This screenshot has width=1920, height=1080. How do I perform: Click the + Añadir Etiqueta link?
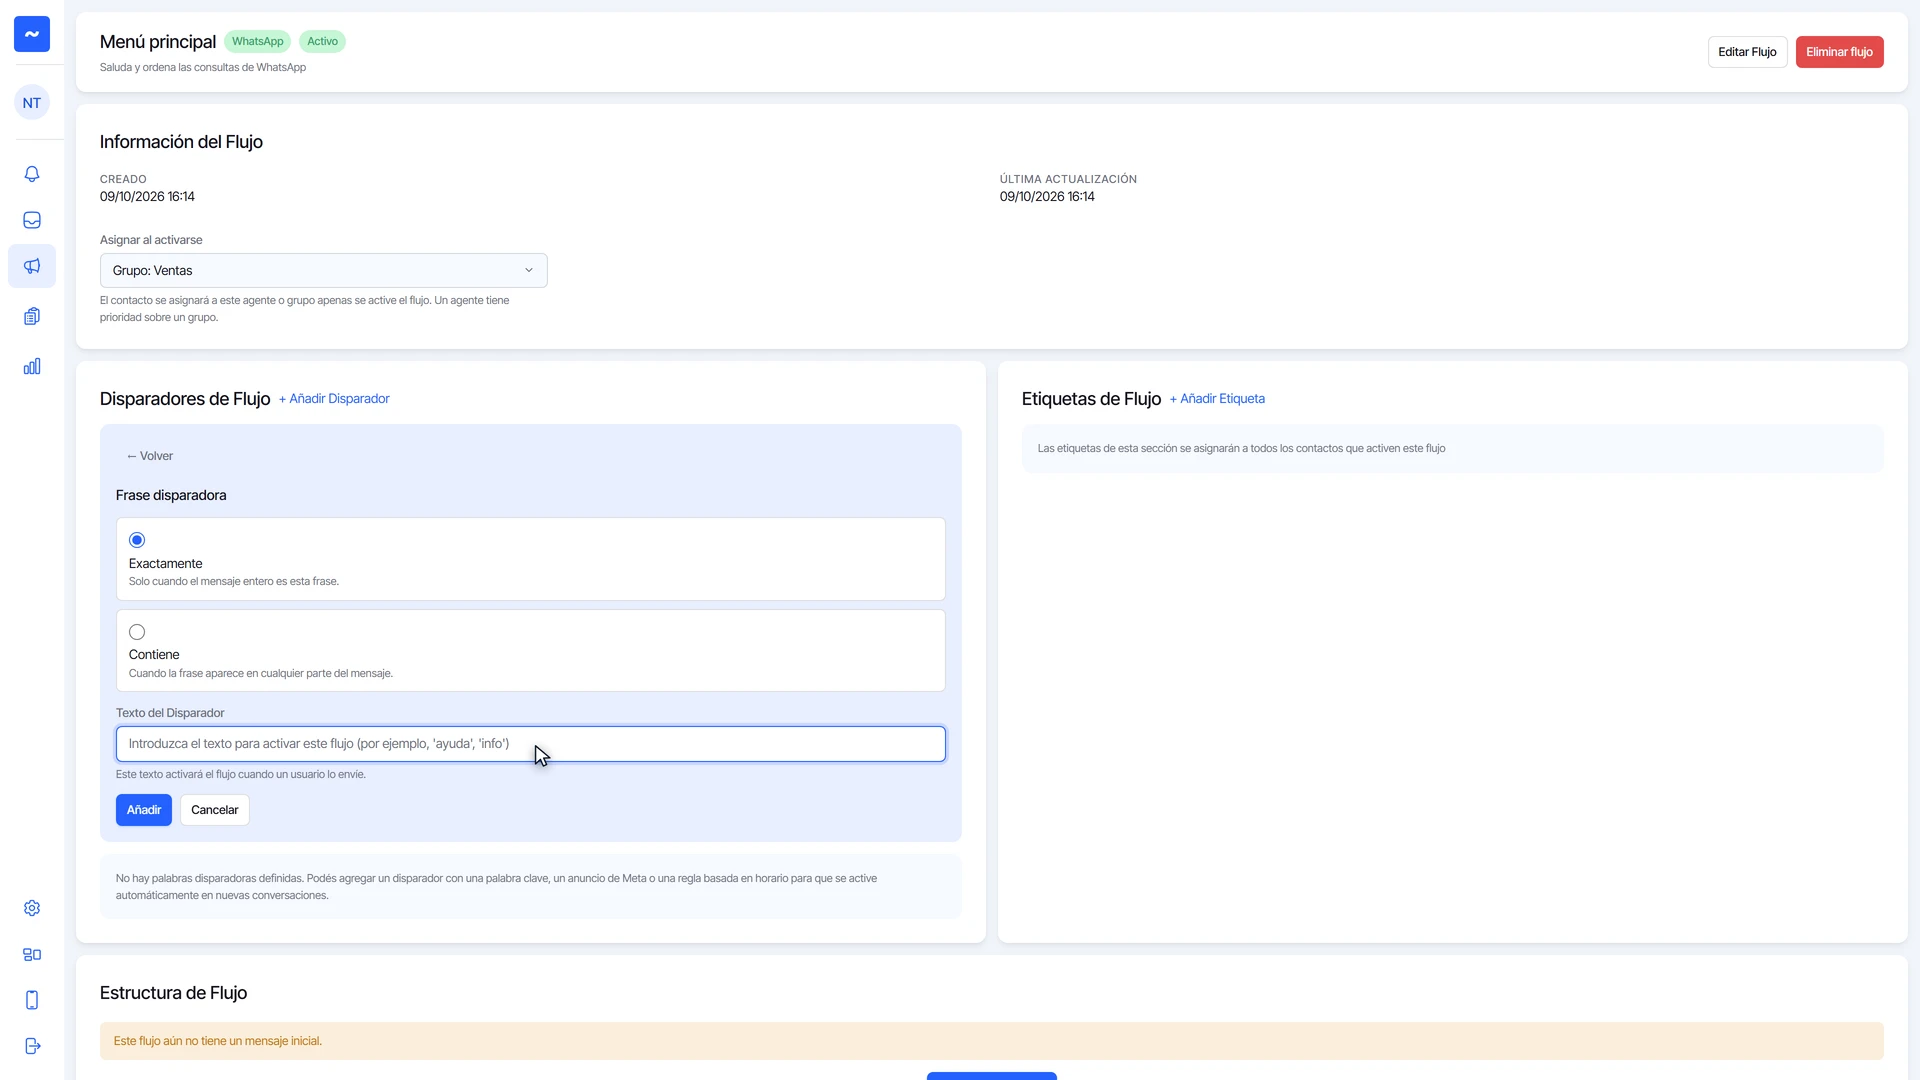point(1217,399)
